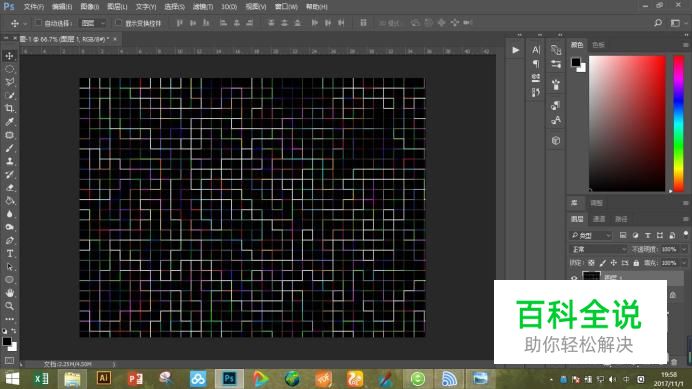Select the History Brush tool

coord(9,174)
